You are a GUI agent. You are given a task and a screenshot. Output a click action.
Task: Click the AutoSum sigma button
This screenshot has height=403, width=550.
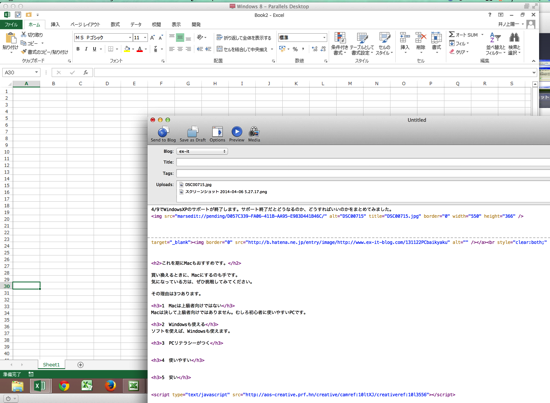[463, 34]
